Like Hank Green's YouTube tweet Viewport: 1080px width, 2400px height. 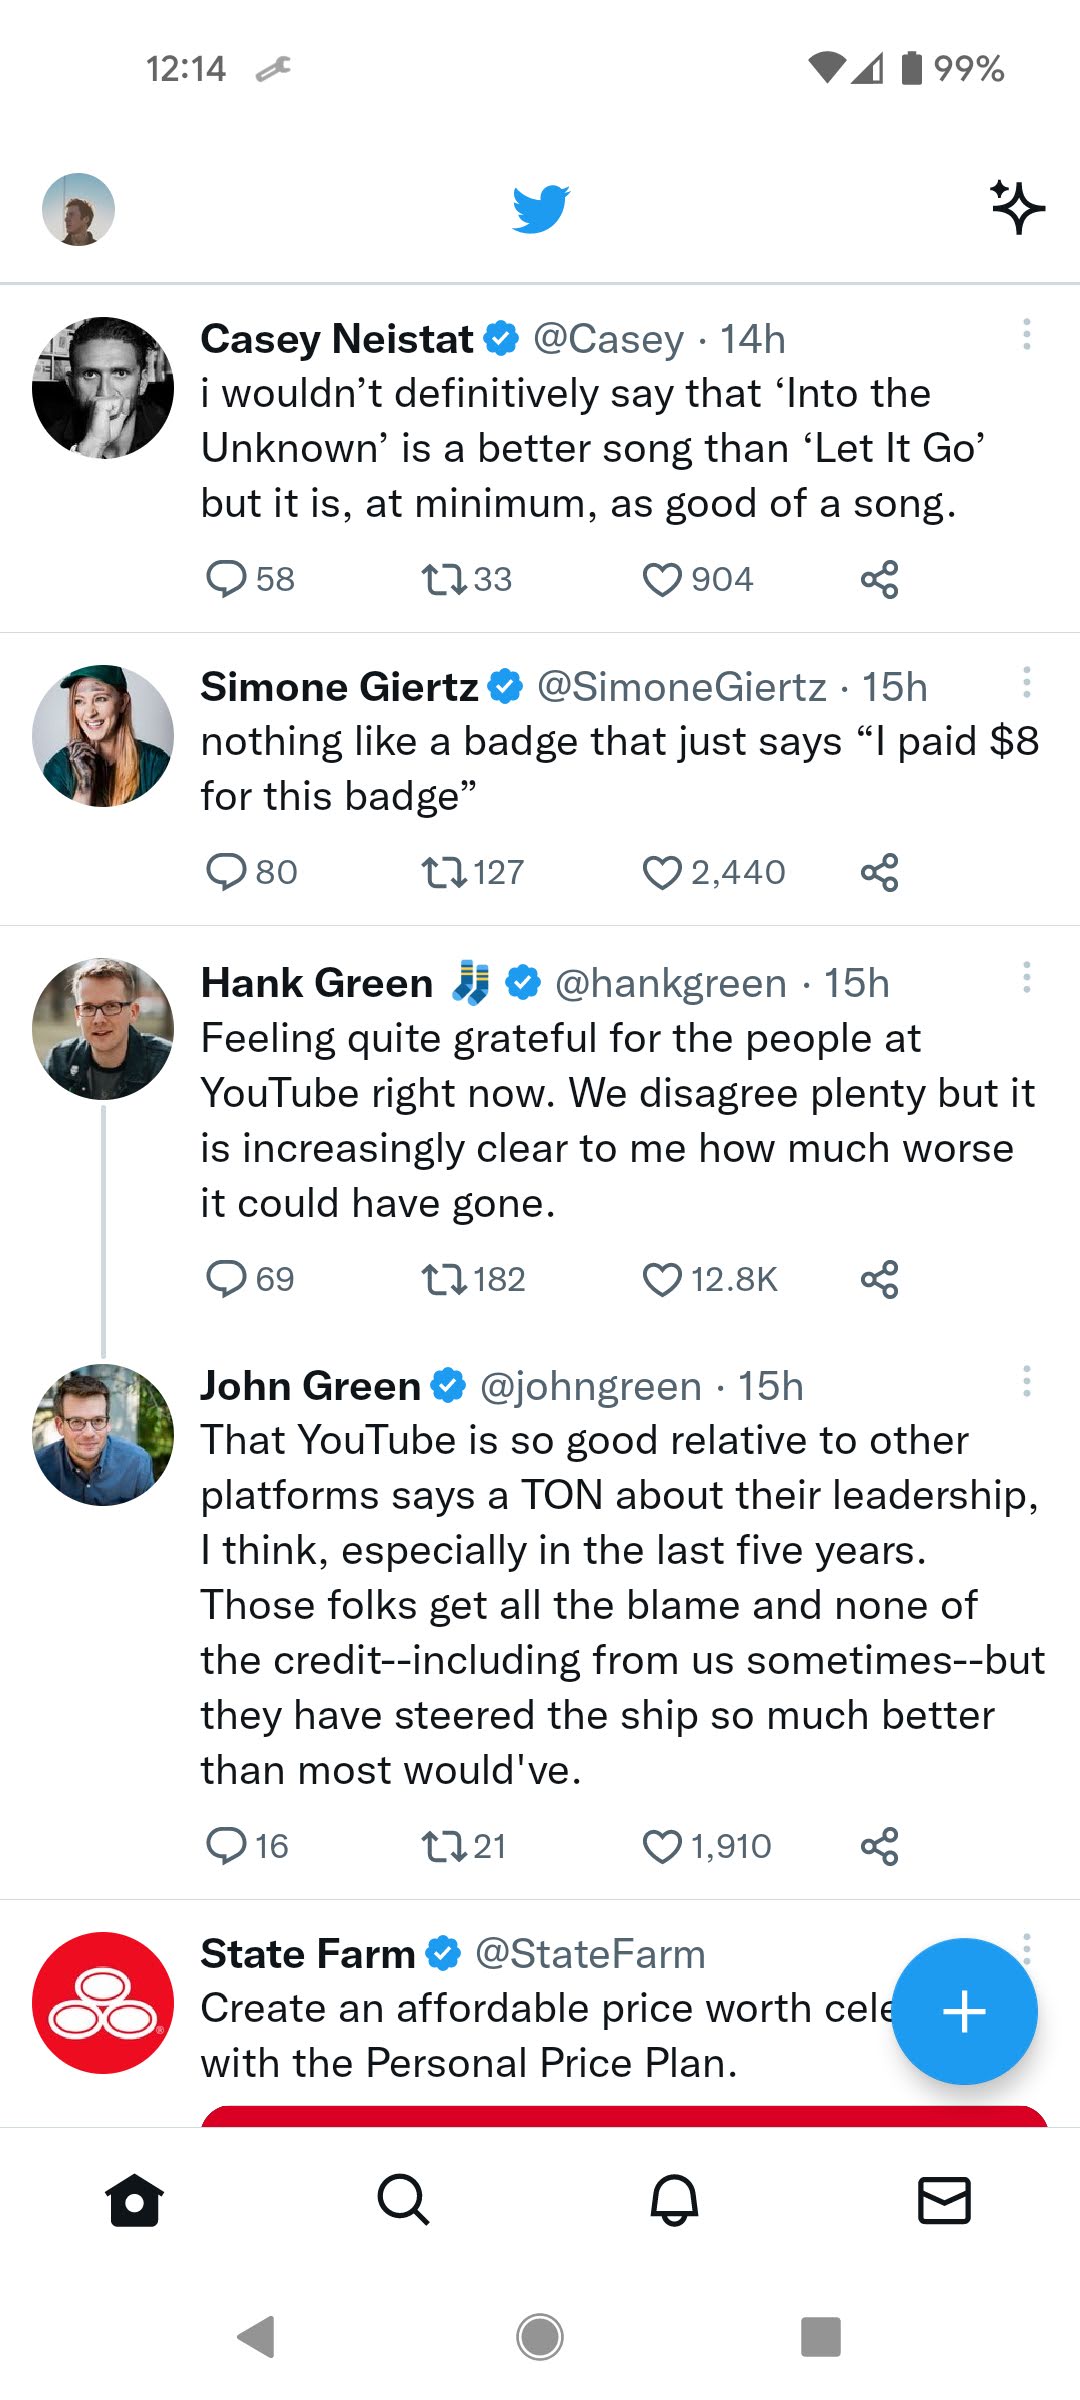662,1279
